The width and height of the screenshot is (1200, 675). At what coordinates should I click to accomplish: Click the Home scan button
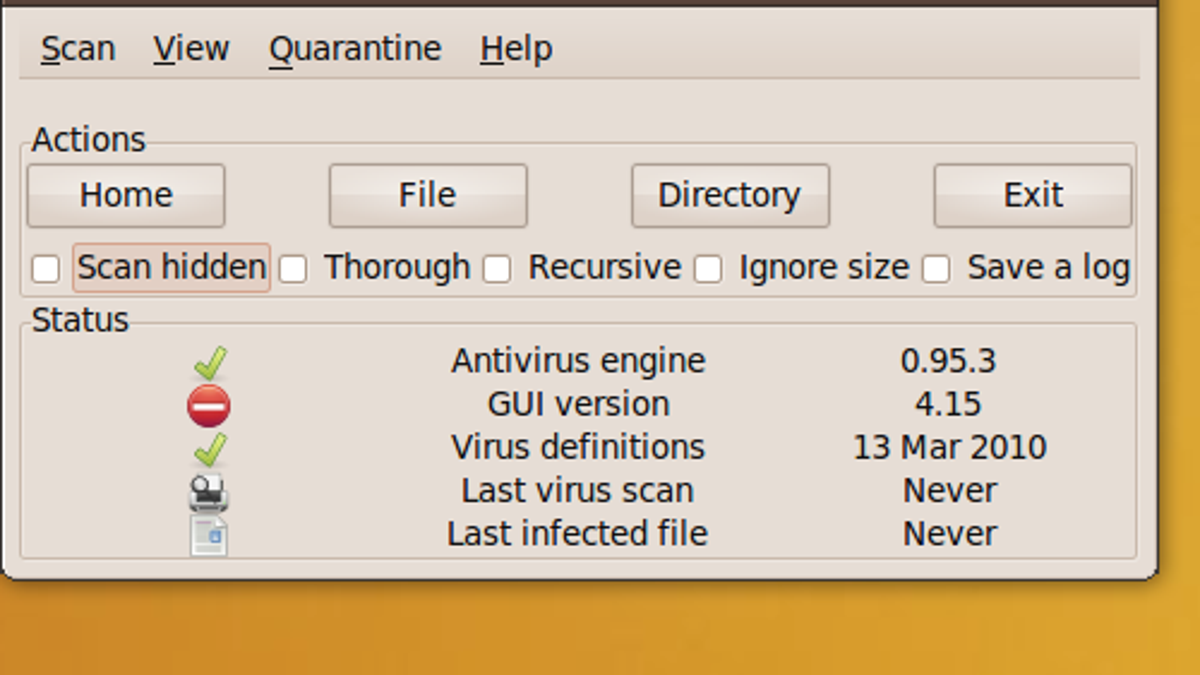click(126, 195)
